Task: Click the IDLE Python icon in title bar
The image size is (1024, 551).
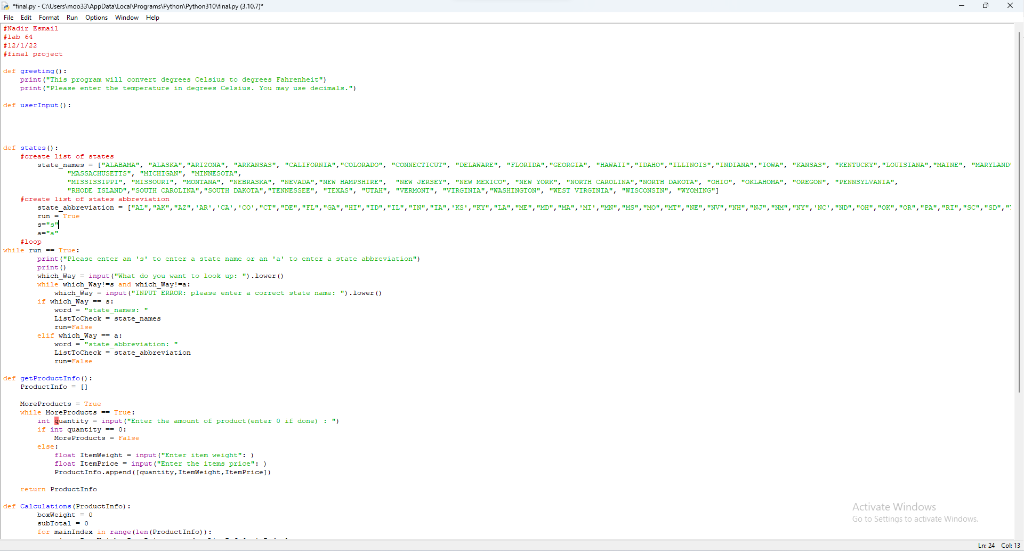Action: coord(6,6)
